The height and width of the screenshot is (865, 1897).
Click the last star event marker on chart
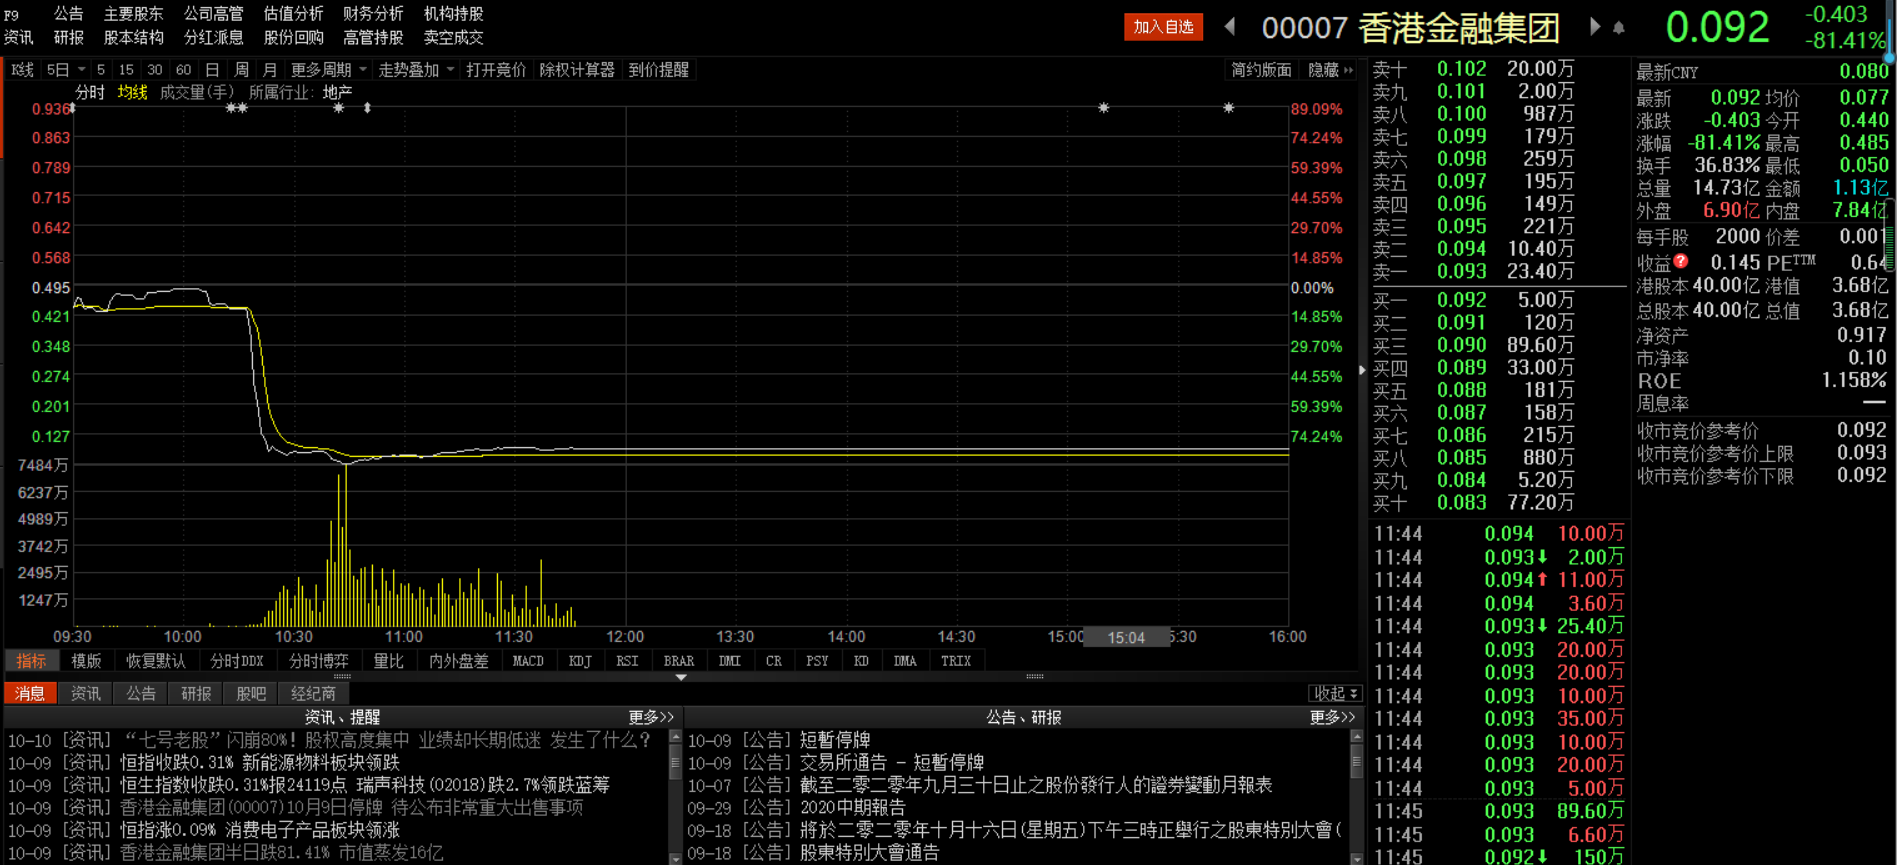pos(1228,108)
